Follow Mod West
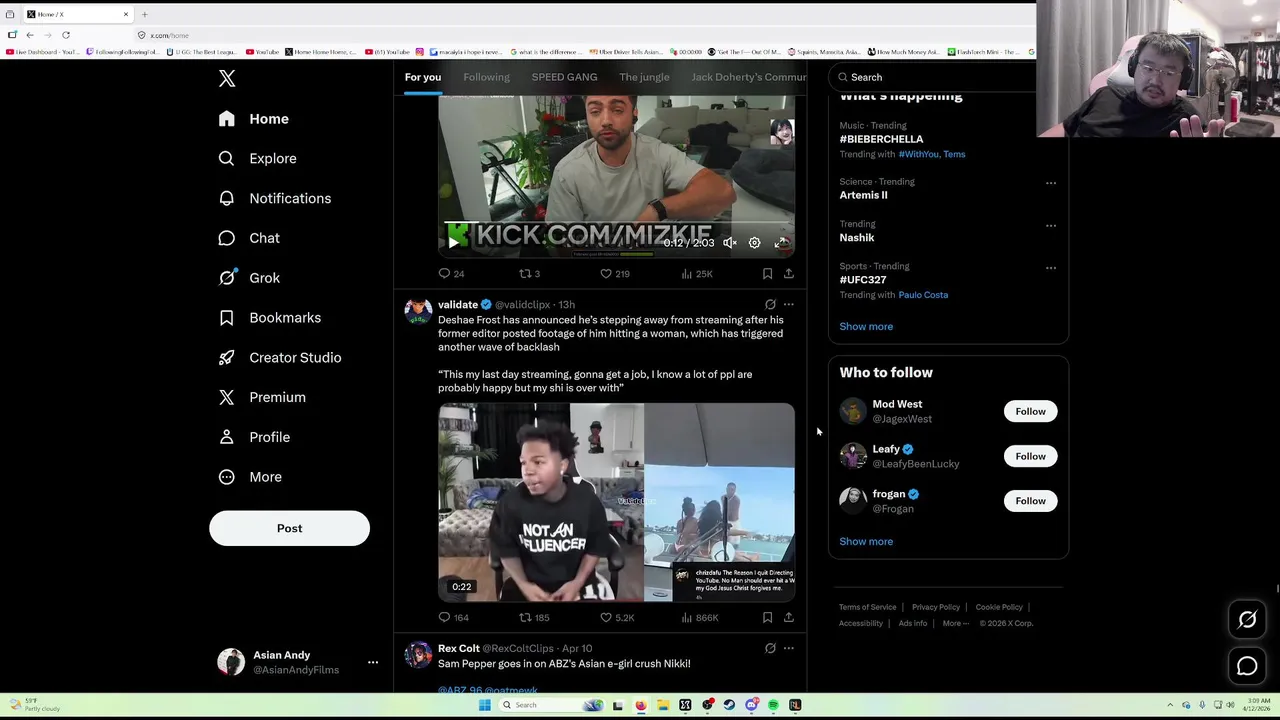1280x720 pixels. click(x=1030, y=411)
